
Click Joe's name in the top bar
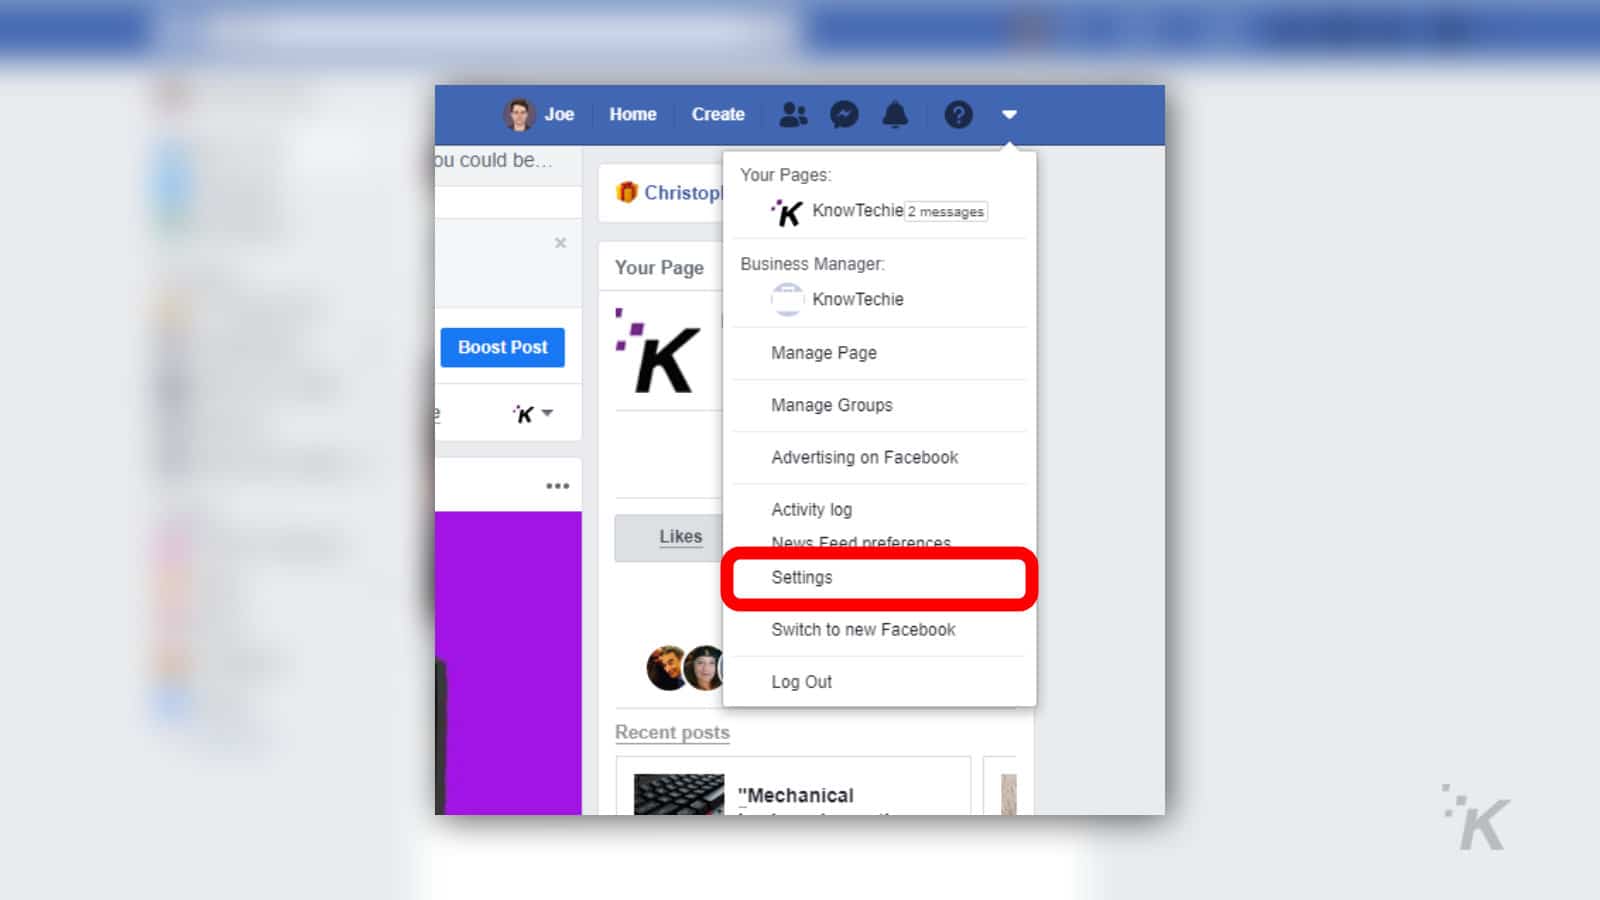559,114
